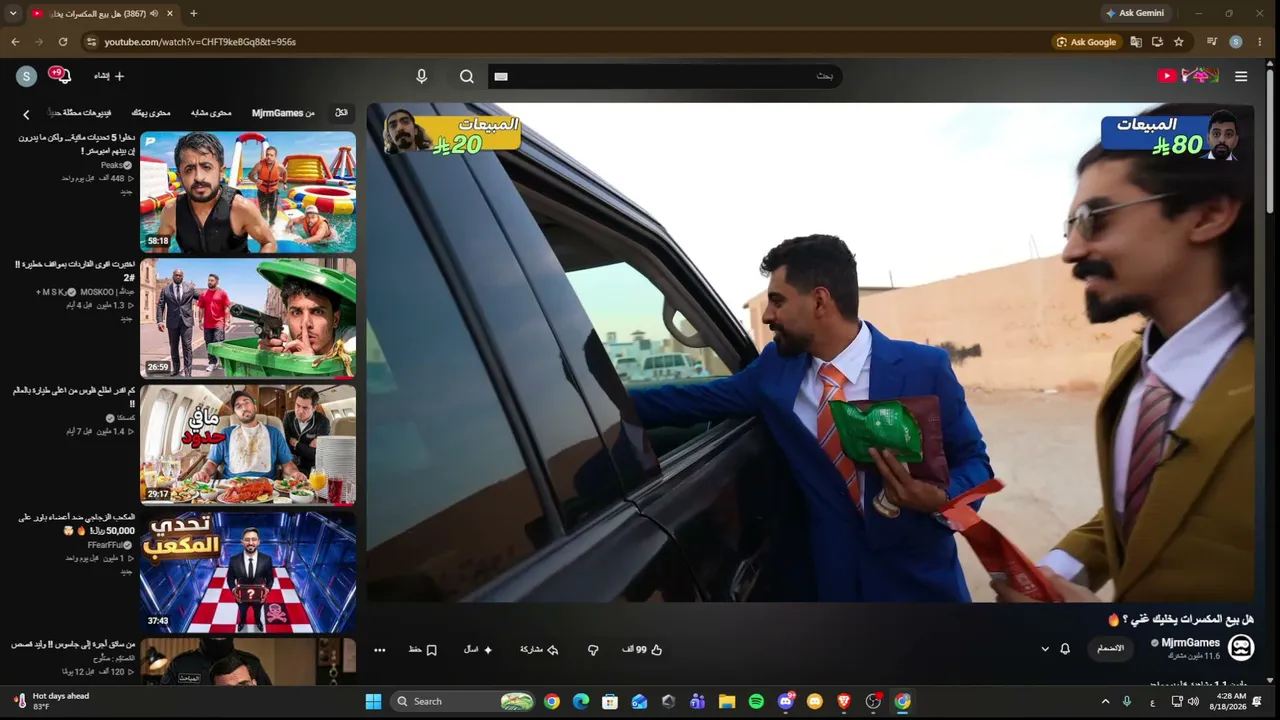The width and height of the screenshot is (1280, 720).
Task: Close the YouTube tab
Action: 170,14
